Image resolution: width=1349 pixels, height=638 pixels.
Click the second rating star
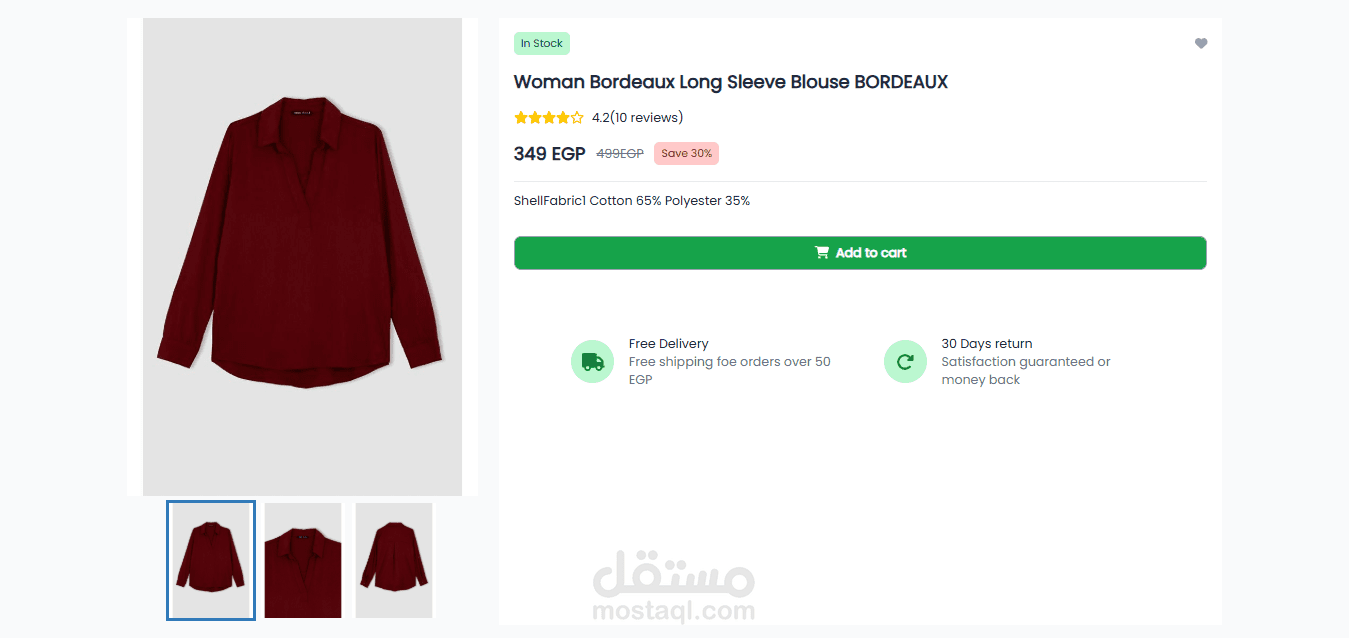coord(535,118)
